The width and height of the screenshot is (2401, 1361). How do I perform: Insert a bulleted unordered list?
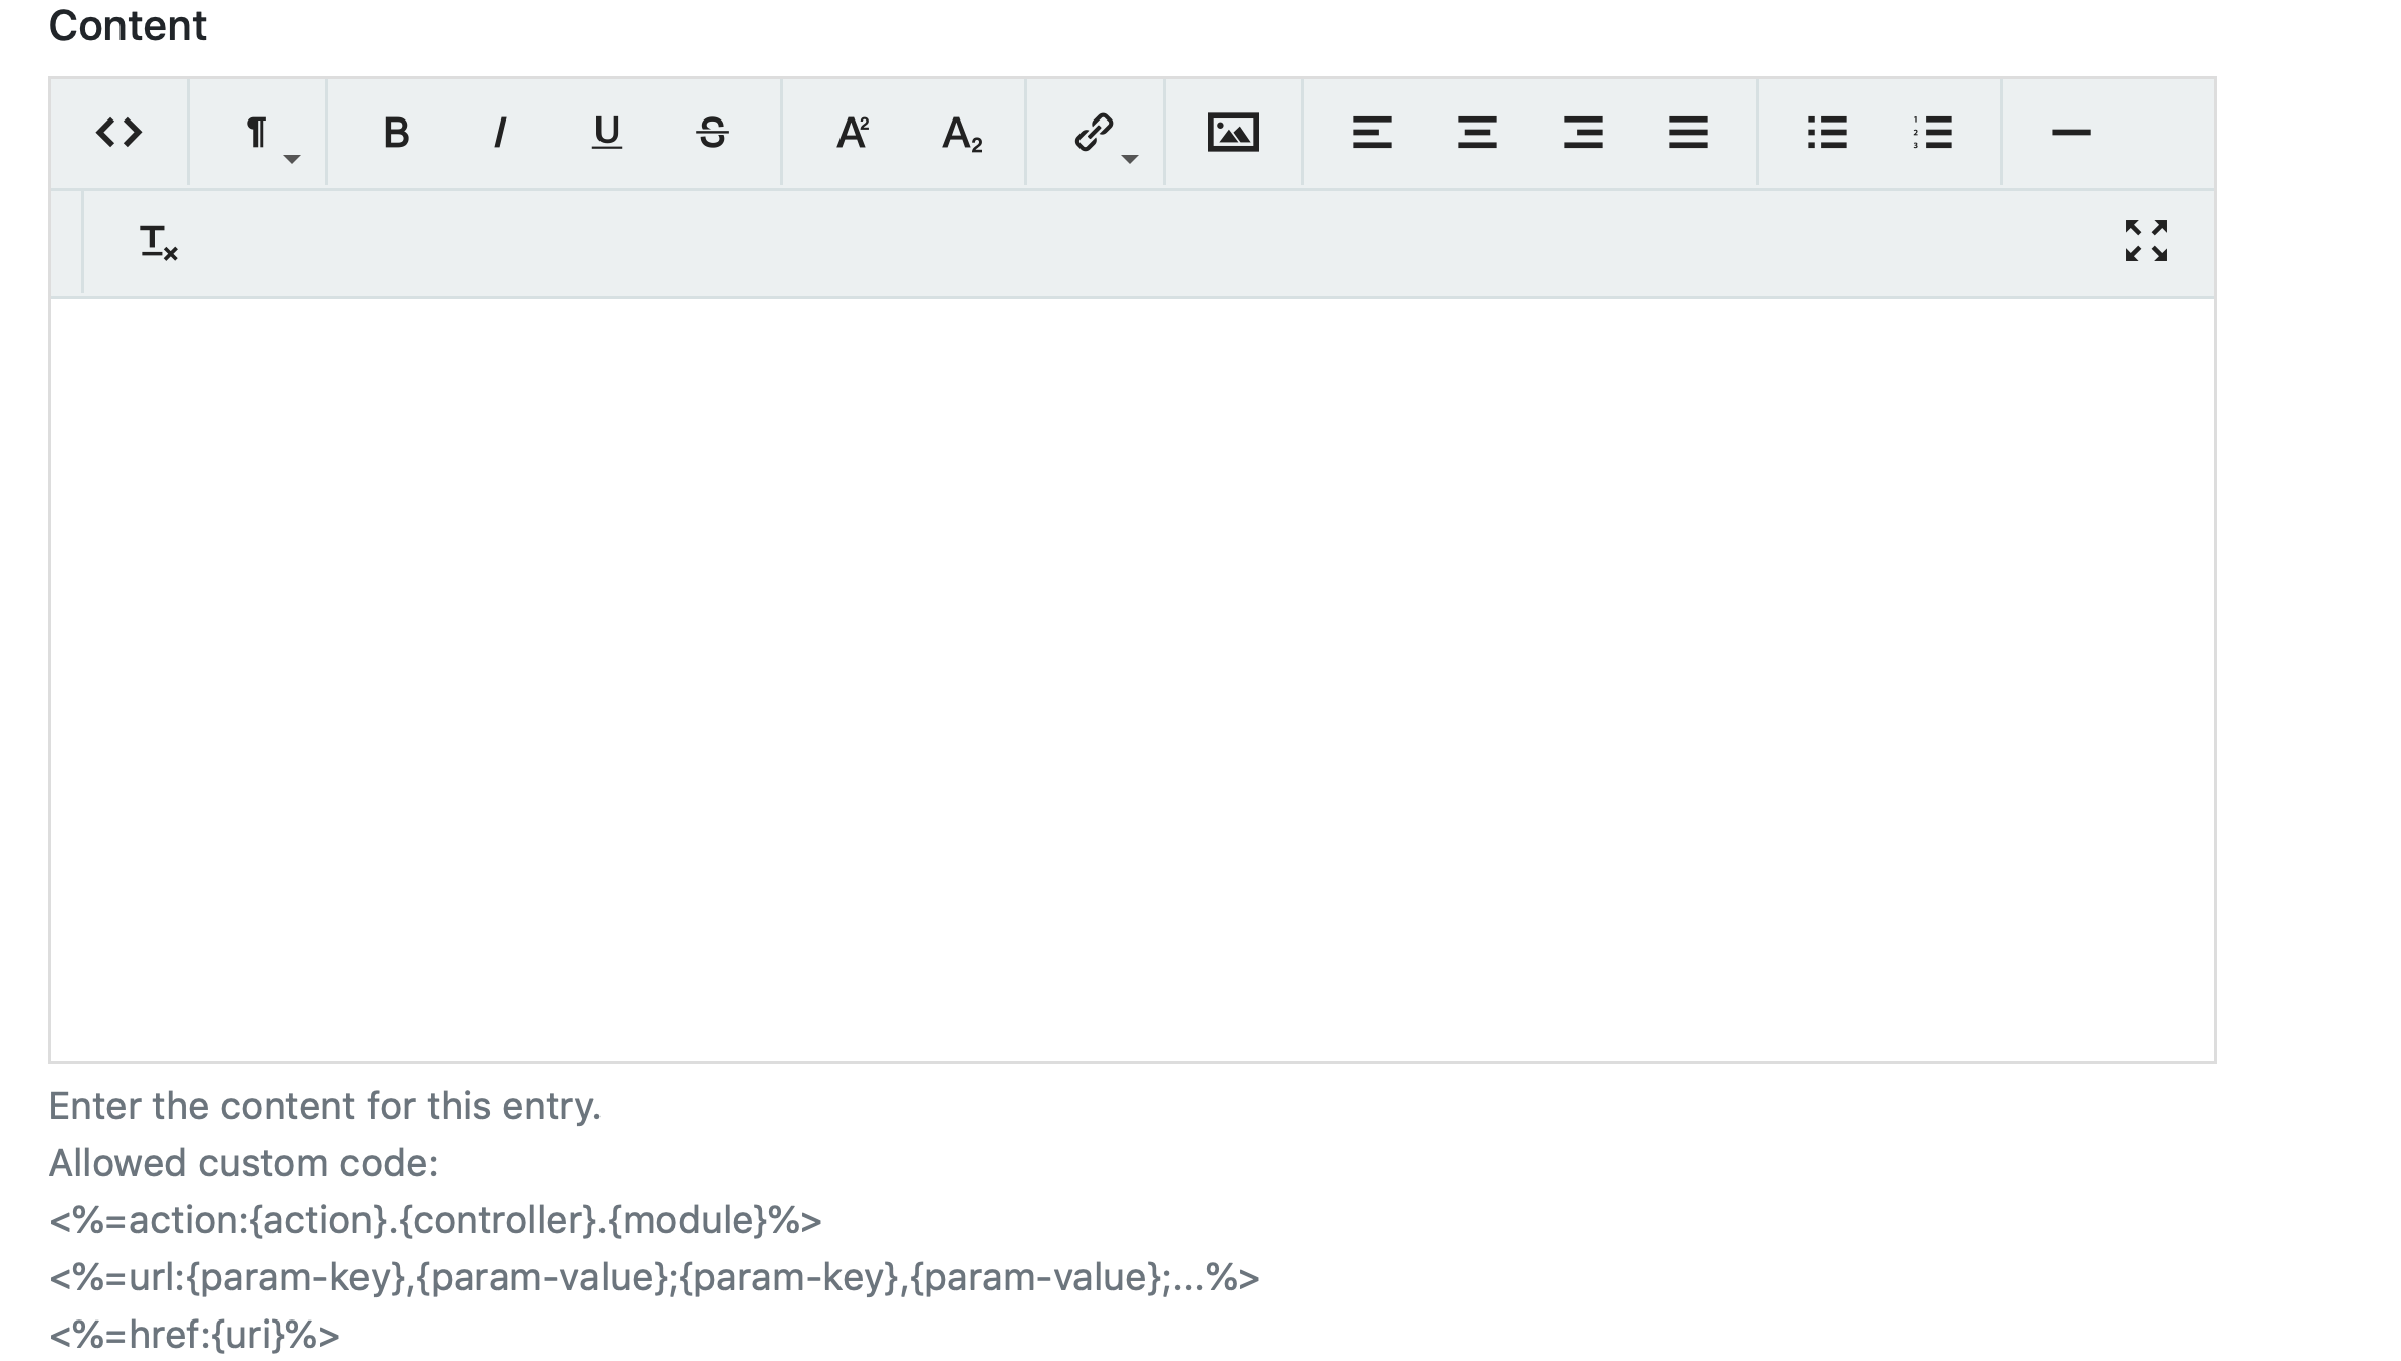coord(1827,132)
